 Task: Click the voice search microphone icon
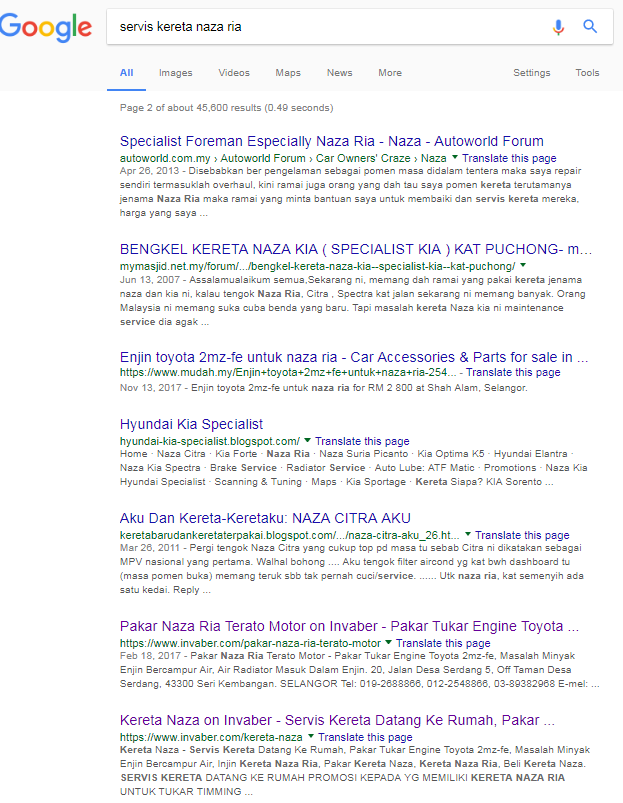(x=558, y=27)
